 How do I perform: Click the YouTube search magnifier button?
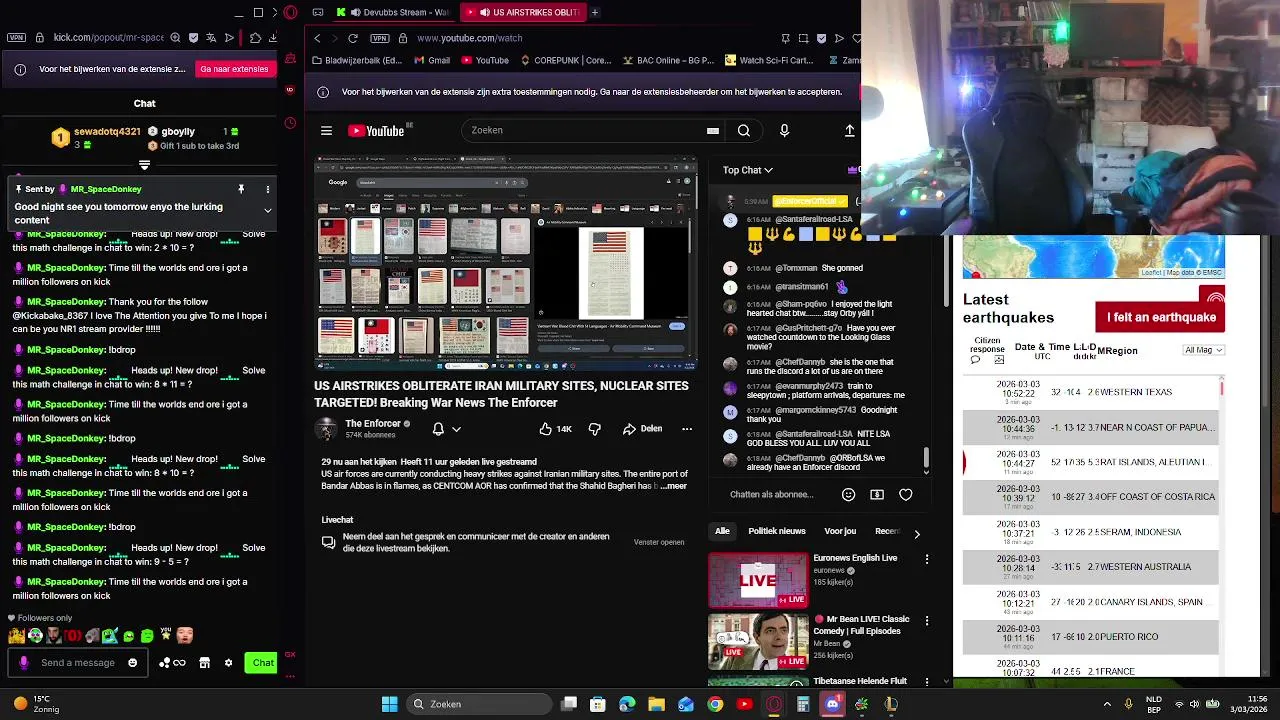[x=743, y=130]
